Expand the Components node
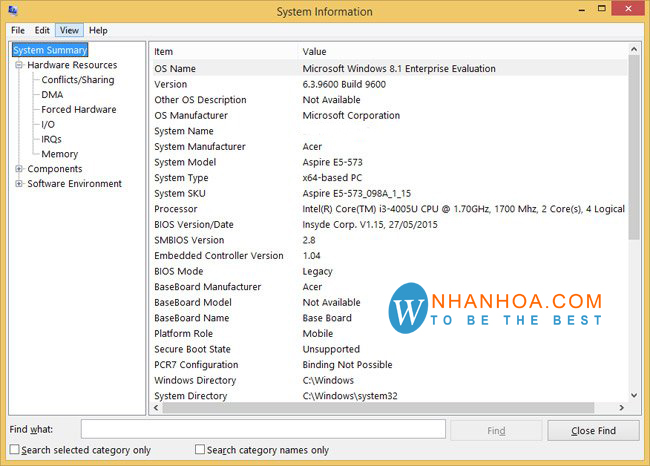650x466 pixels. coord(19,169)
